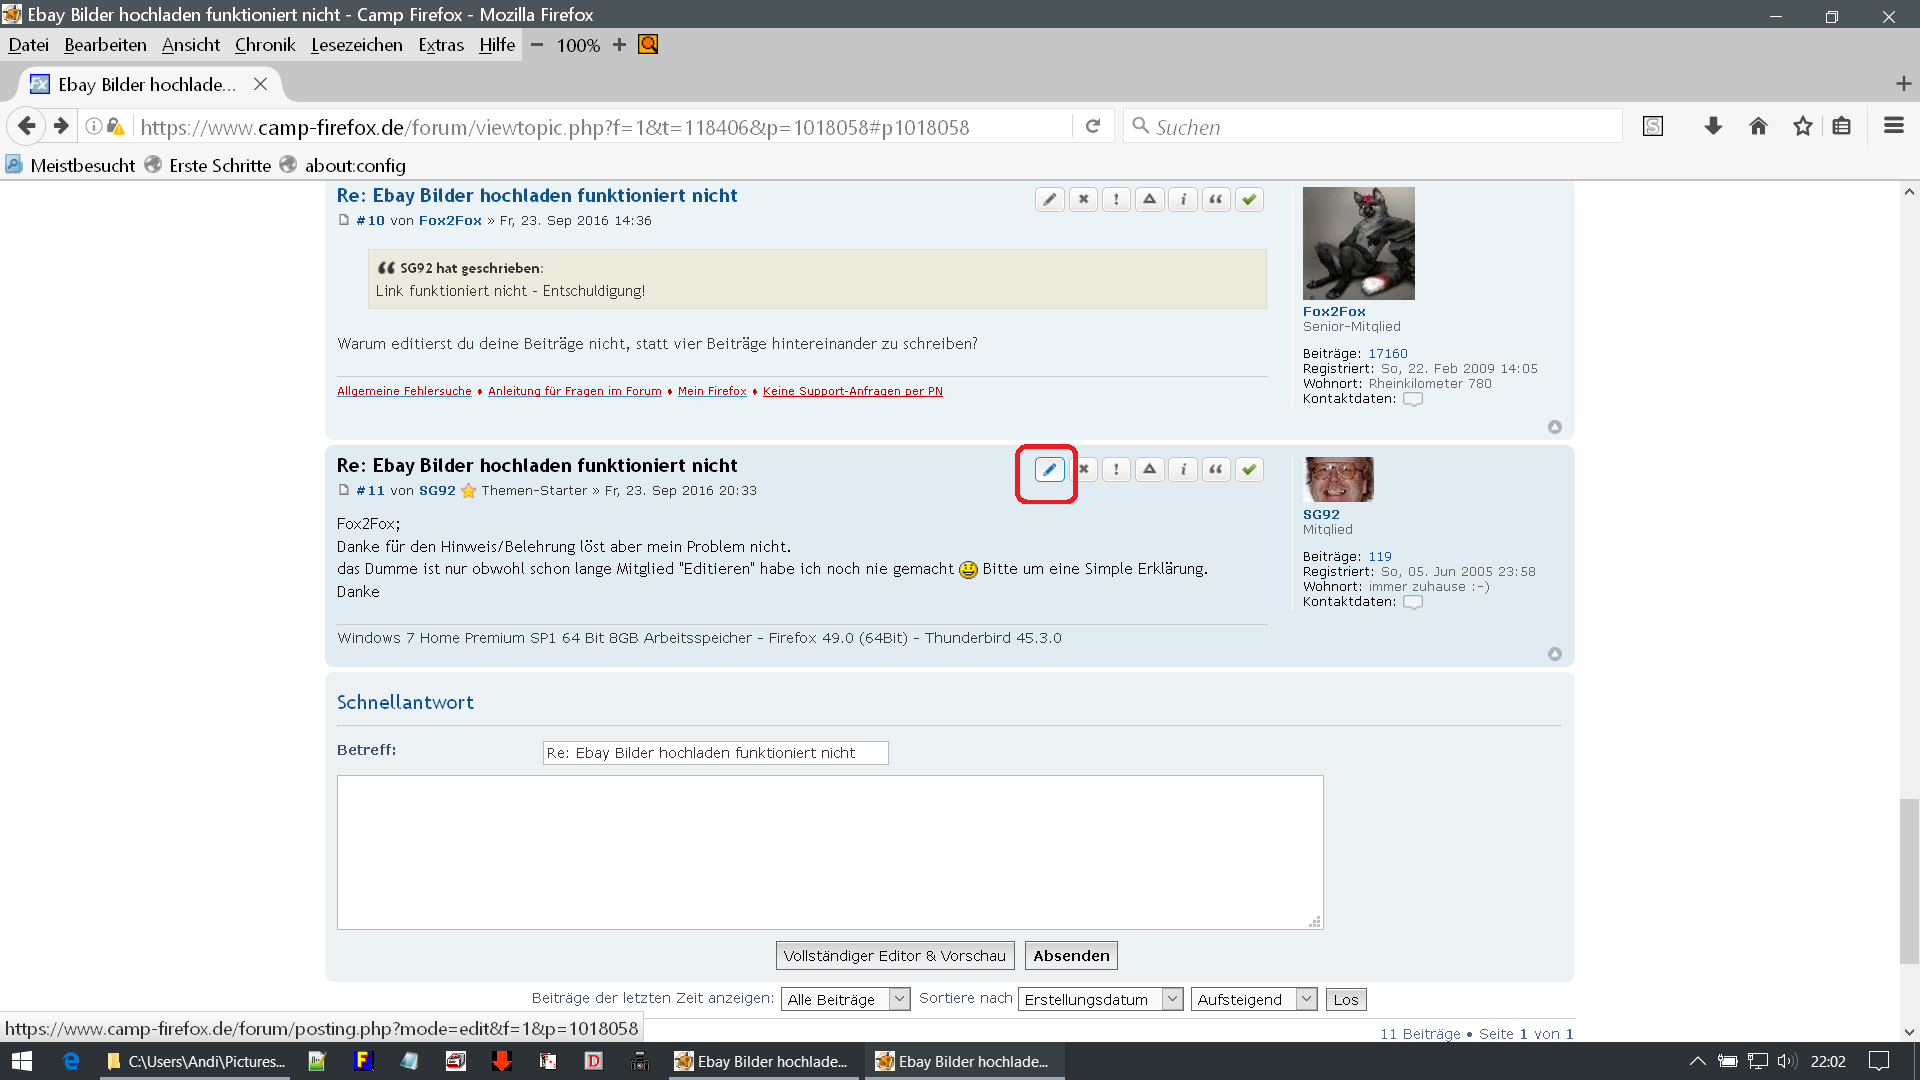Screen dimensions: 1920x1080
Task: Report post #10 via exclamation icon
Action: [1116, 200]
